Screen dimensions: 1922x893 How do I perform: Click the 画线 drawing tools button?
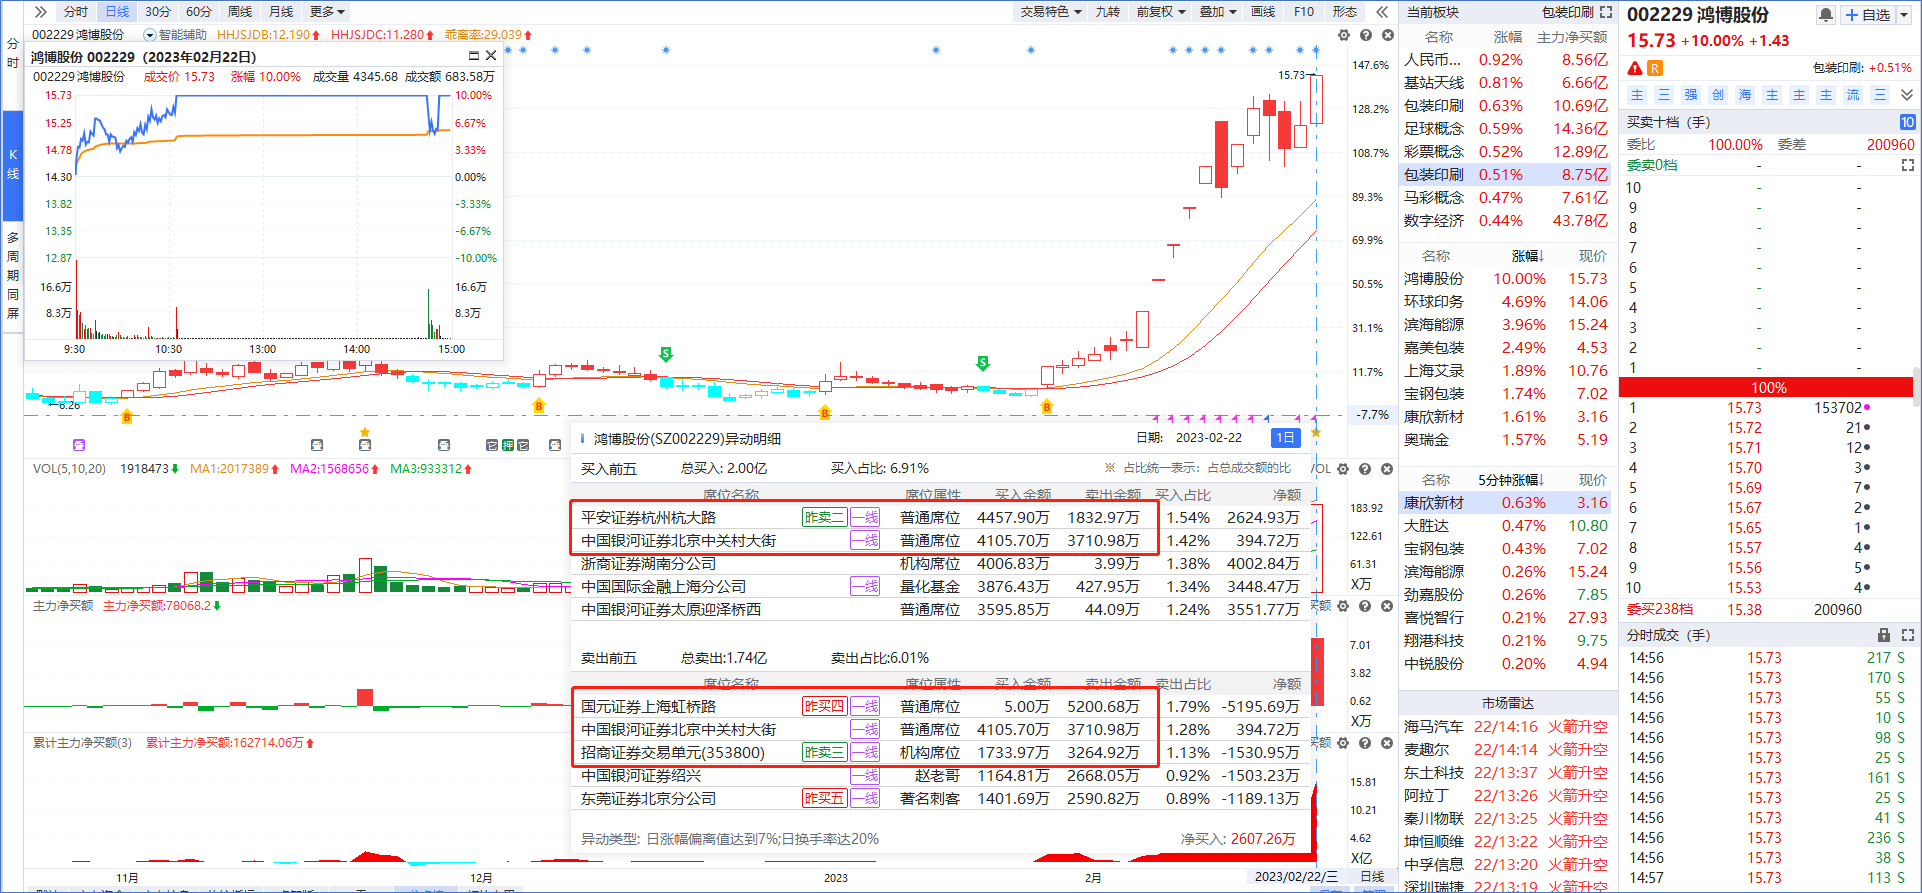coord(1264,12)
